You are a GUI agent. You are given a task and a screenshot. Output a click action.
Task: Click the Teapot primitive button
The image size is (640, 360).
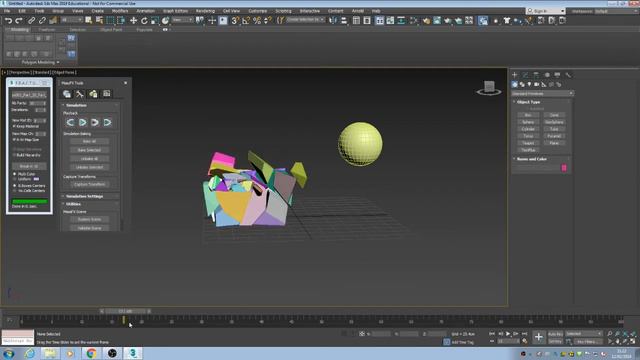(x=528, y=143)
